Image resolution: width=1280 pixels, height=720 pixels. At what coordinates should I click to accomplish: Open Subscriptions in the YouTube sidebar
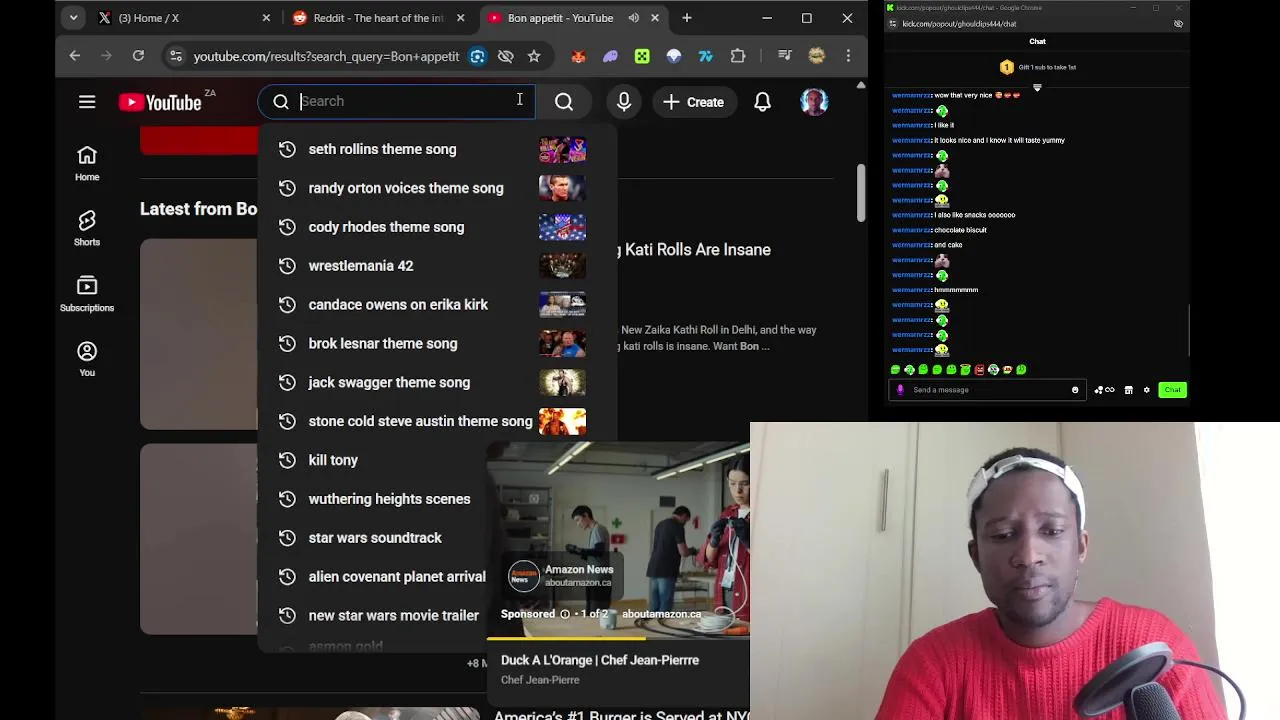(x=87, y=294)
